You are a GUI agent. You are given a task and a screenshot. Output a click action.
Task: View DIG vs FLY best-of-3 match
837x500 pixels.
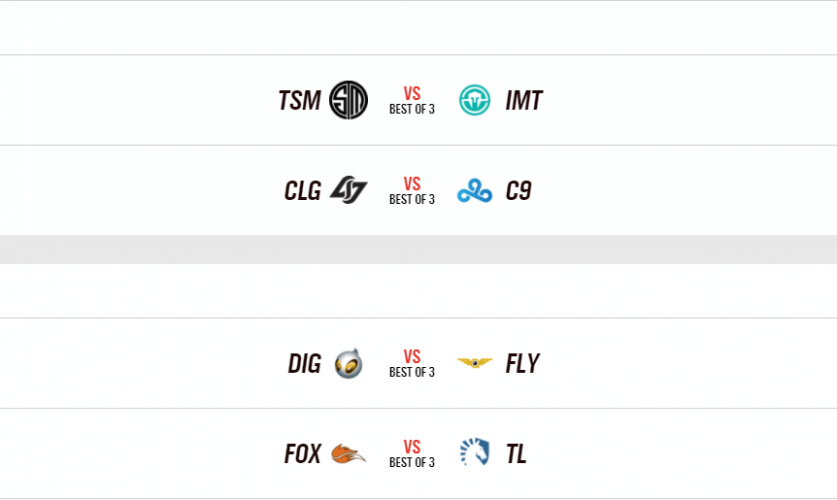[x=412, y=363]
